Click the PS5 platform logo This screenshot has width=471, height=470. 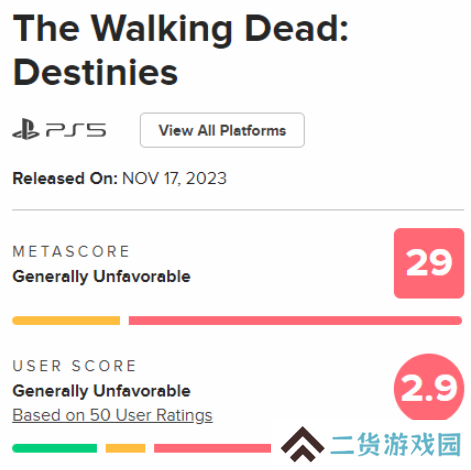(59, 129)
